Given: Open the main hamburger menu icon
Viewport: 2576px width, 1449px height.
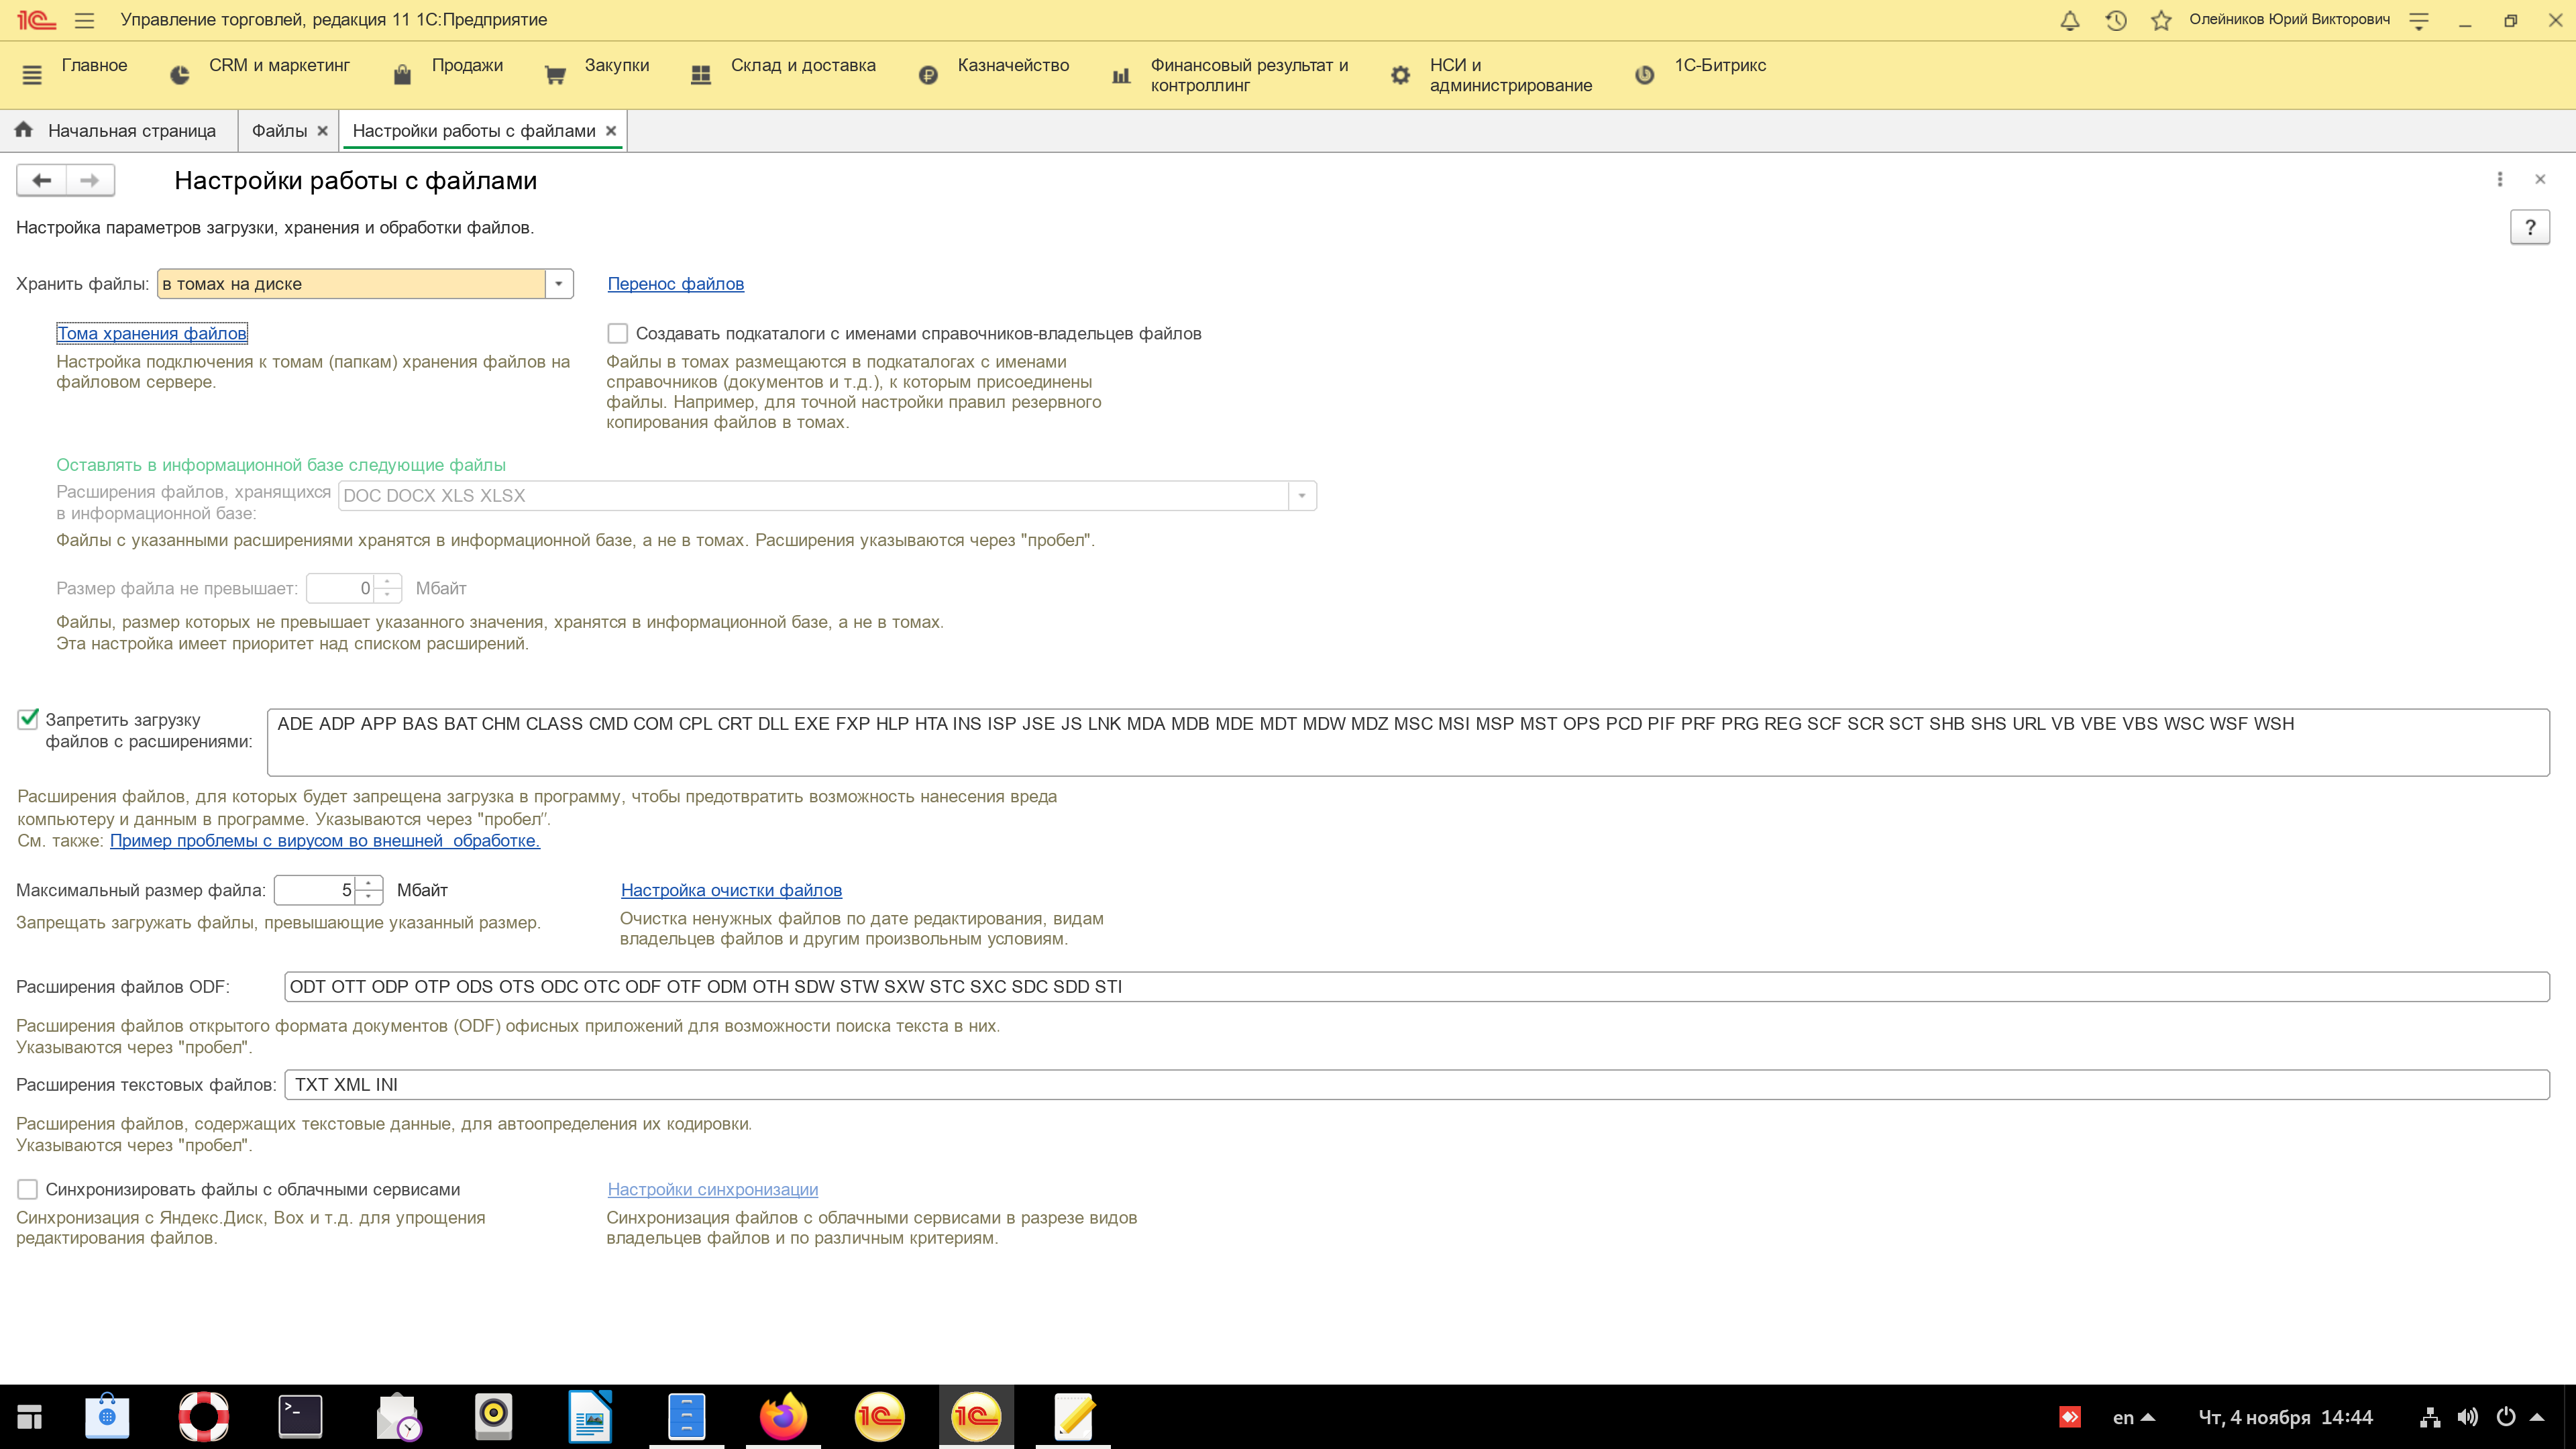Looking at the screenshot, I should point(84,20).
